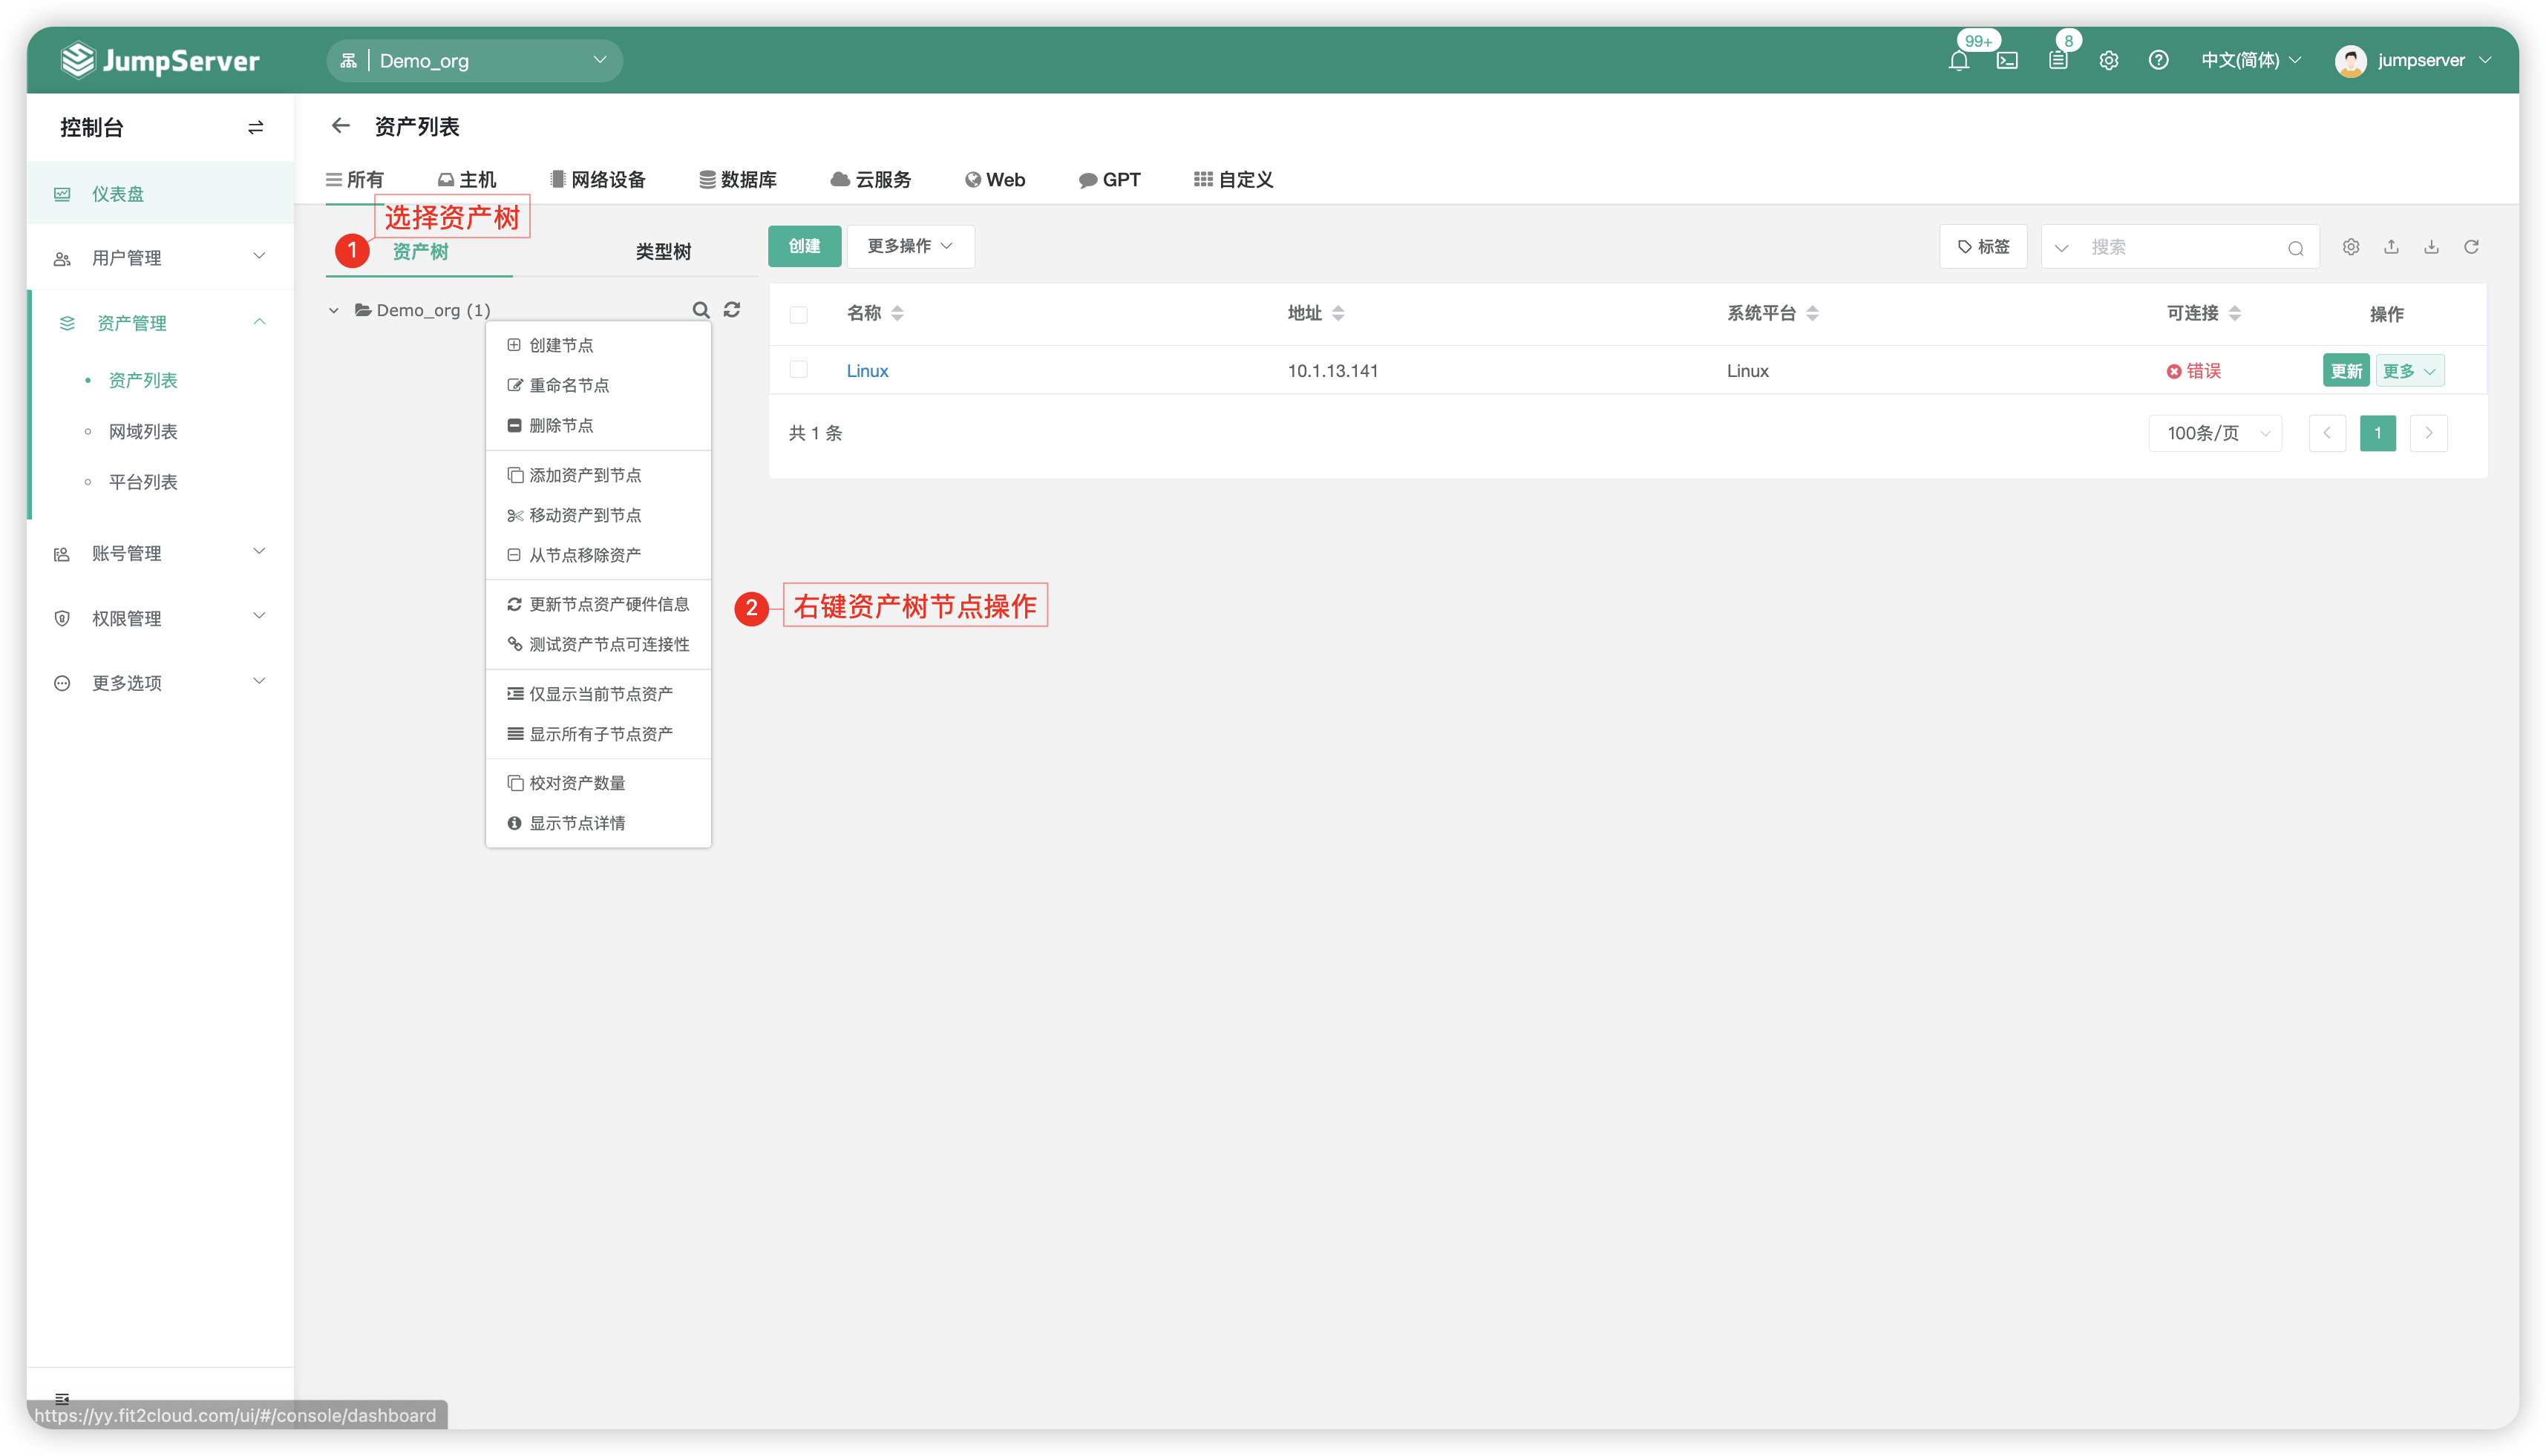Open the notifications bell icon

click(1958, 60)
